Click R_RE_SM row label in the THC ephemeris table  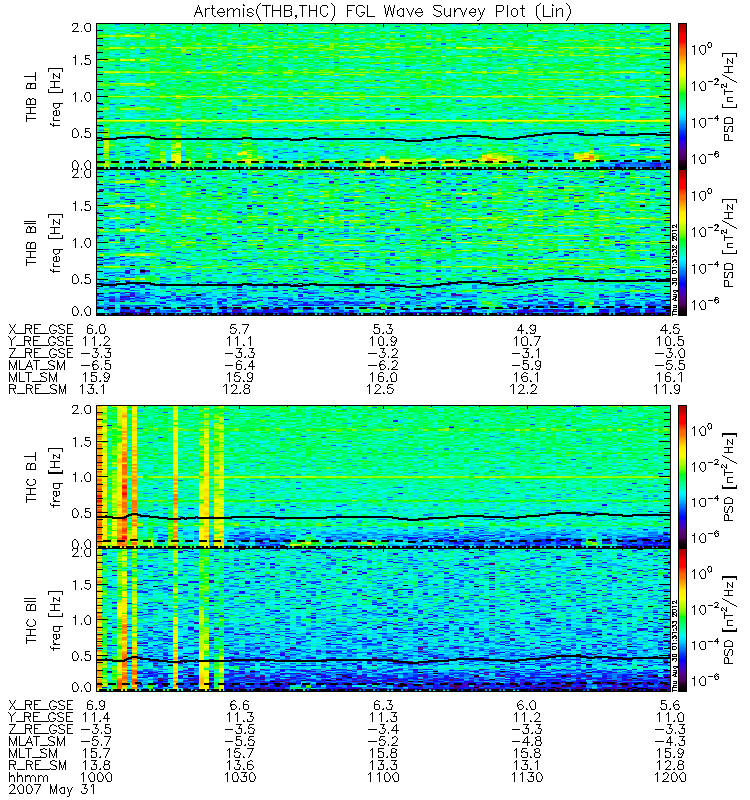(x=37, y=765)
